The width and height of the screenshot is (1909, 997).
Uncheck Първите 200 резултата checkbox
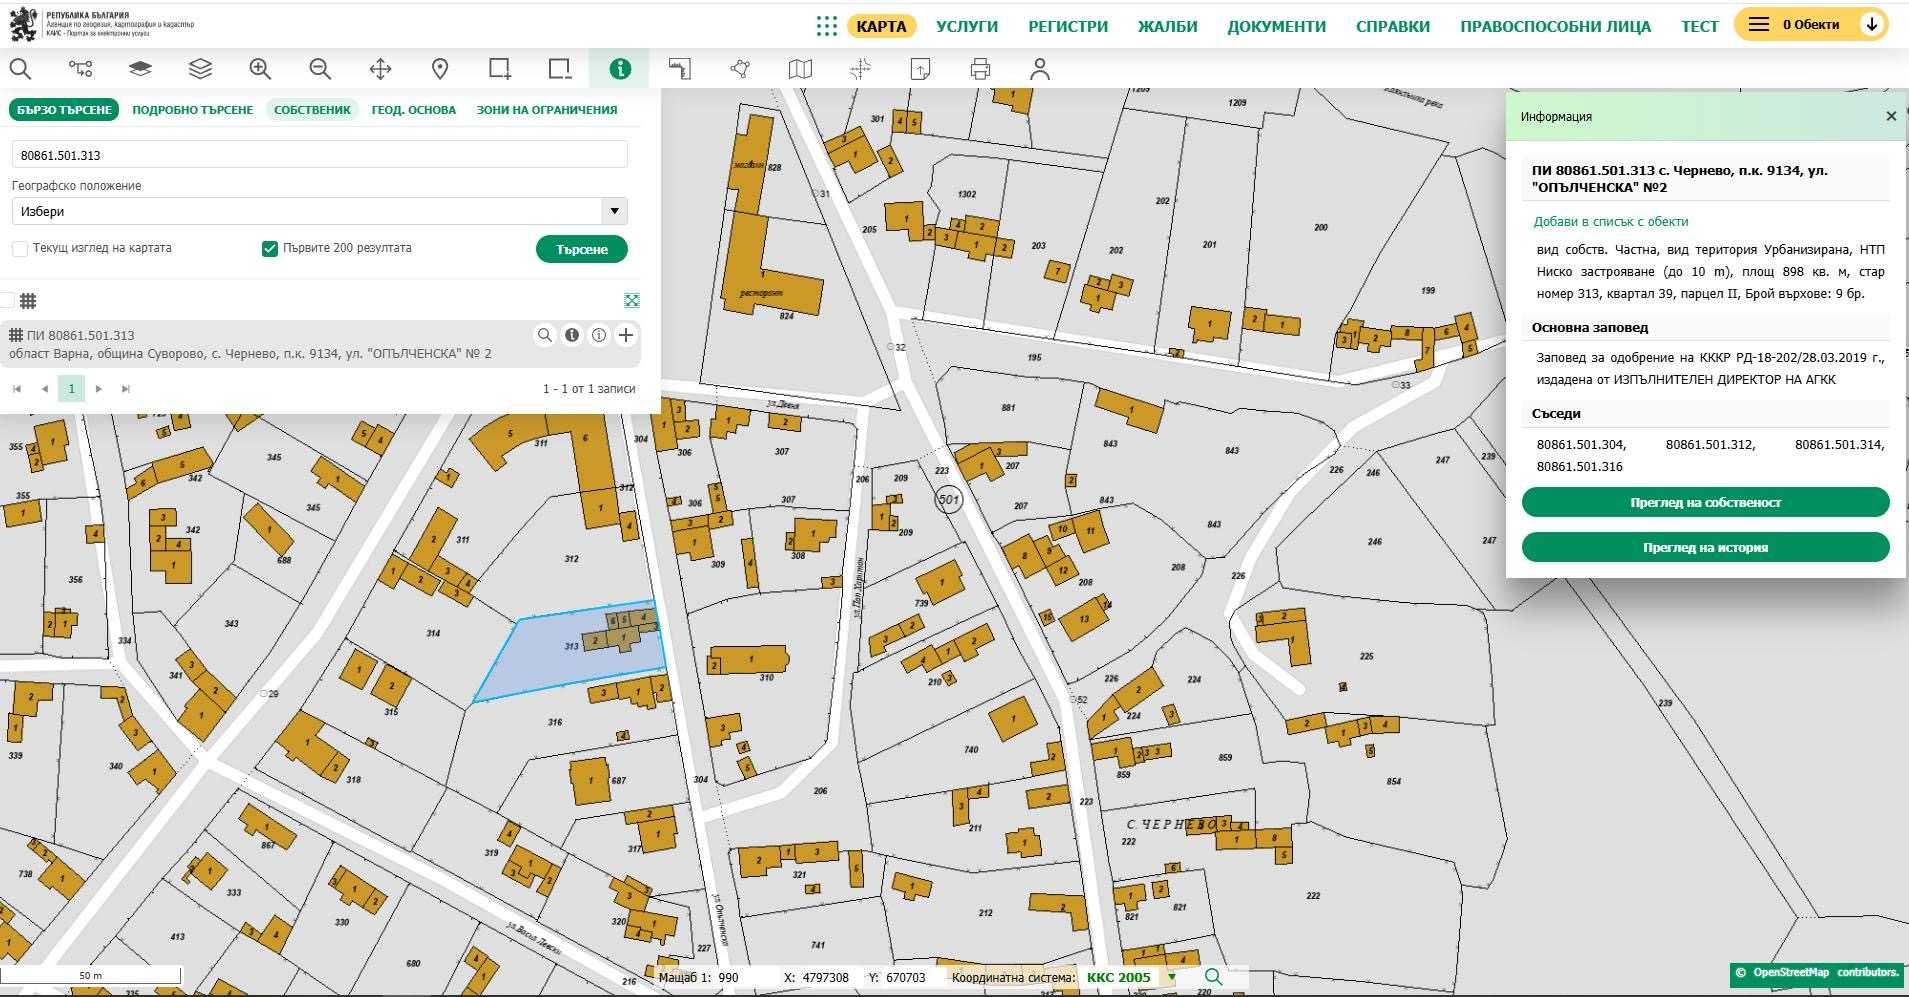[269, 248]
